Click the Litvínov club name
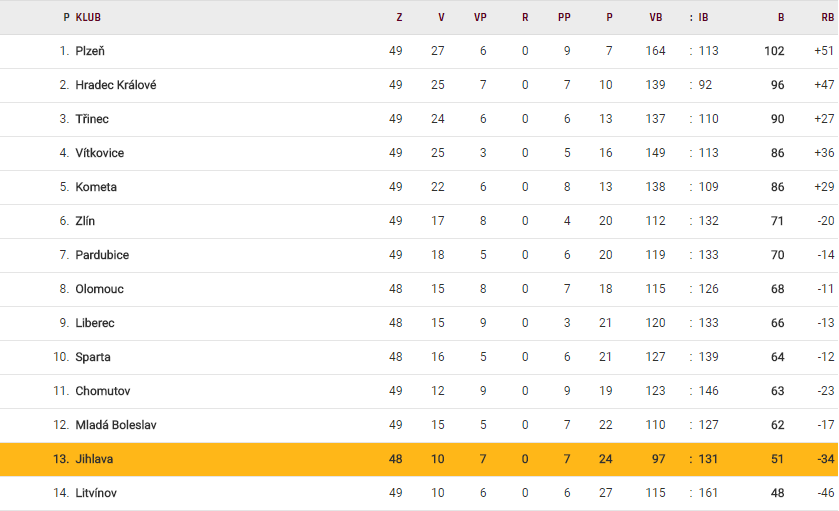Viewport: 839px width, 511px height. [x=98, y=493]
